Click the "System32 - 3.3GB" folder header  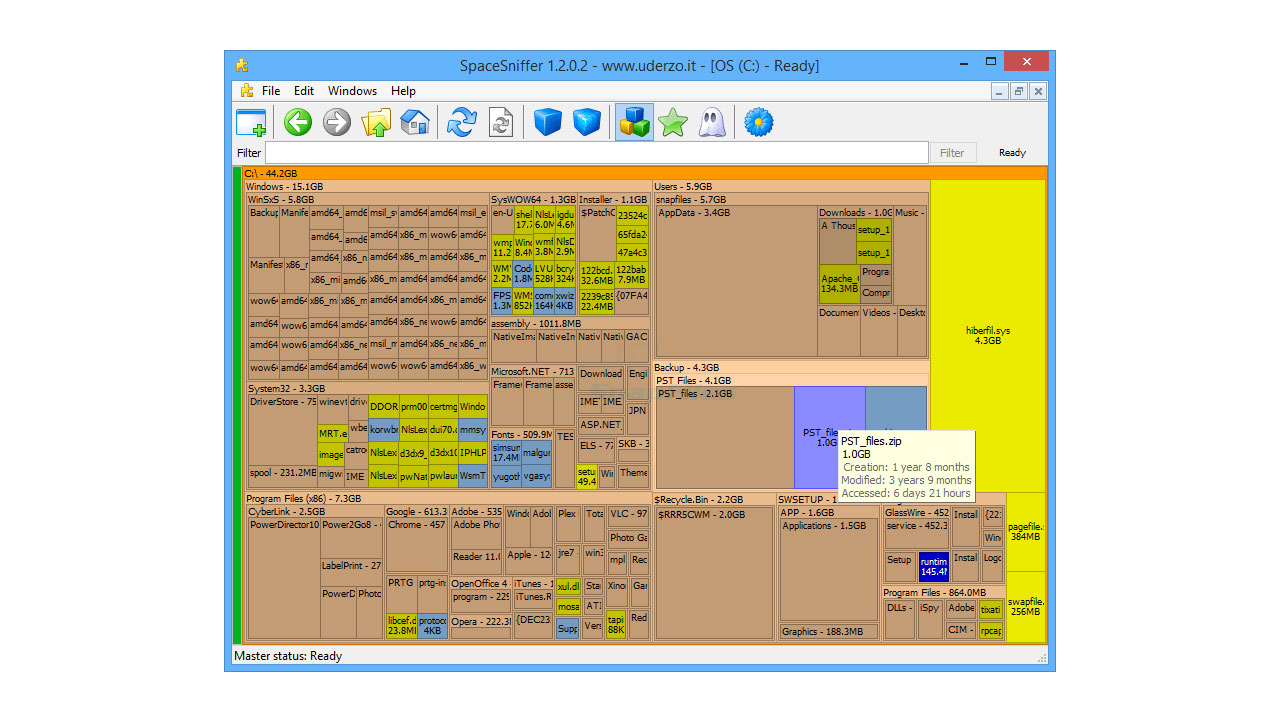tap(367, 388)
